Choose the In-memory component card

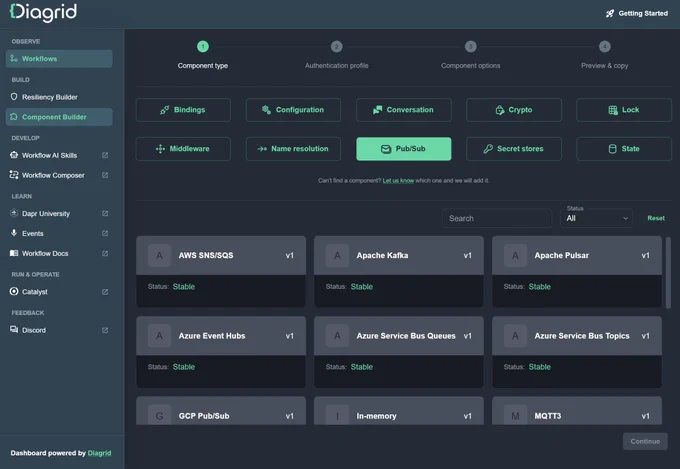tap(399, 411)
